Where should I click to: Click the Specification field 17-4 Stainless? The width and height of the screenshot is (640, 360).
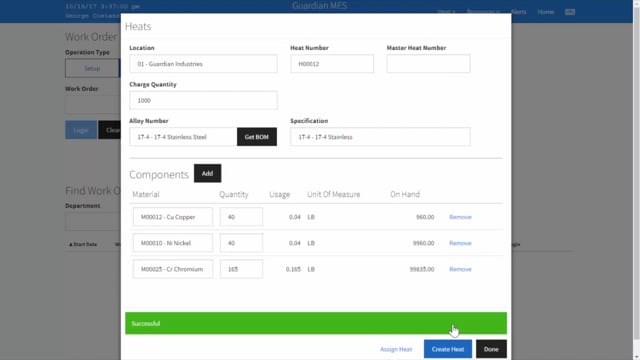tap(380, 137)
